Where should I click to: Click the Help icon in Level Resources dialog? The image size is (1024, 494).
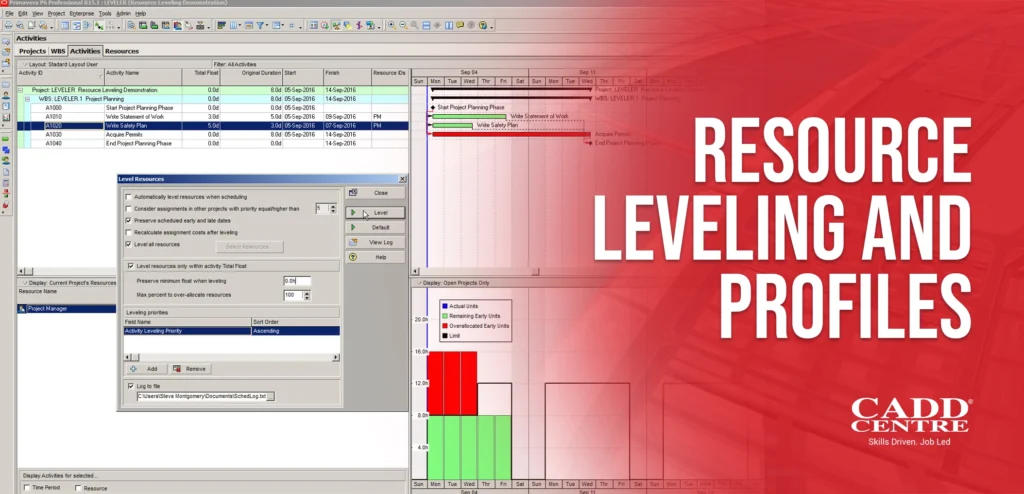point(379,257)
